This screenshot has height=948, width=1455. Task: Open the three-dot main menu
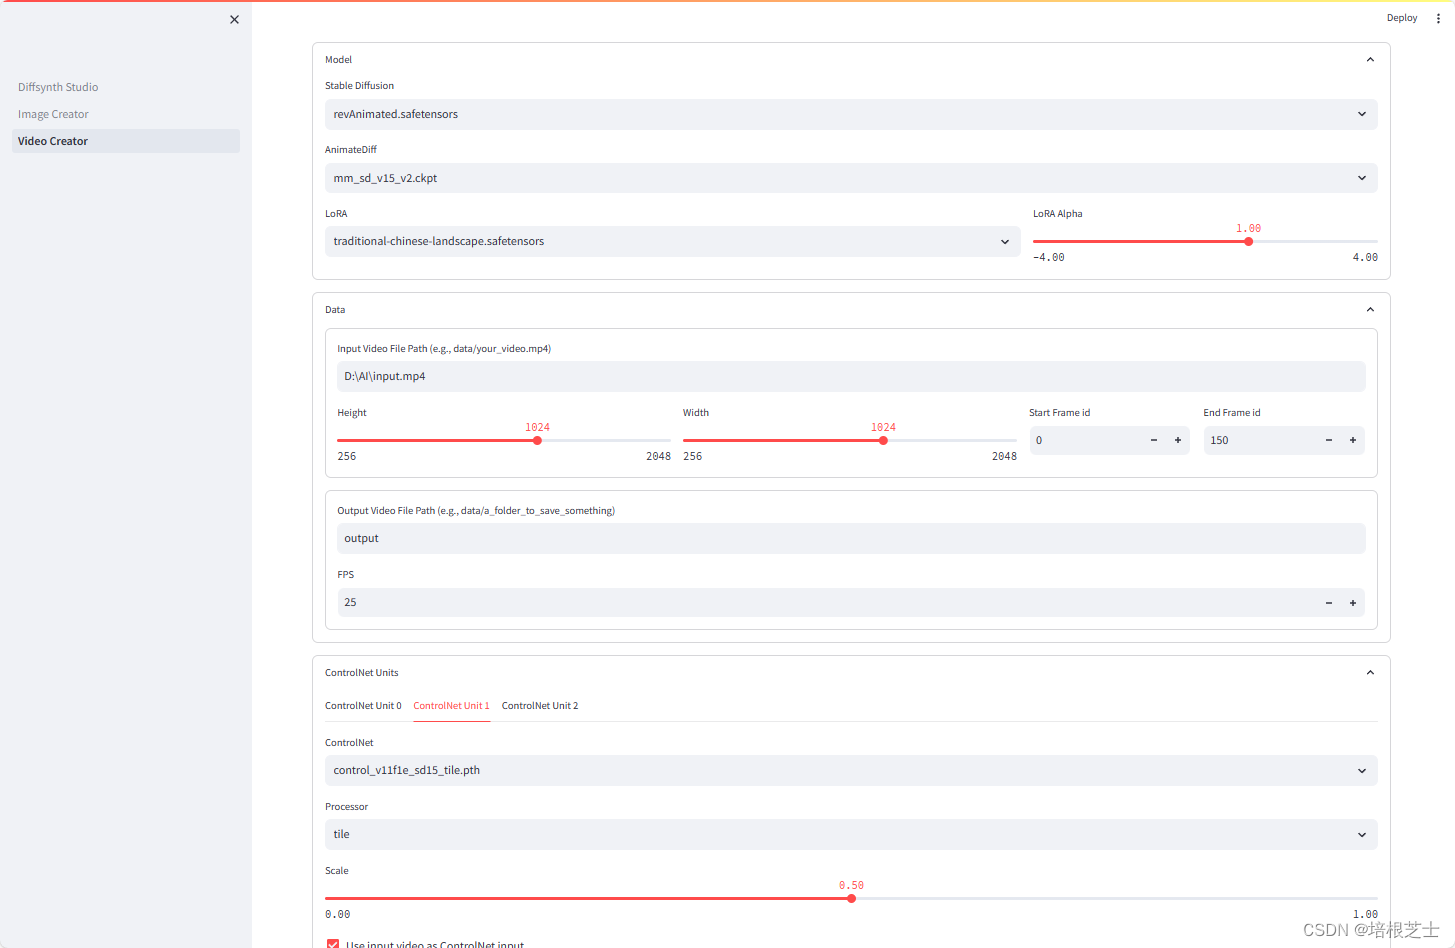pyautogui.click(x=1438, y=18)
